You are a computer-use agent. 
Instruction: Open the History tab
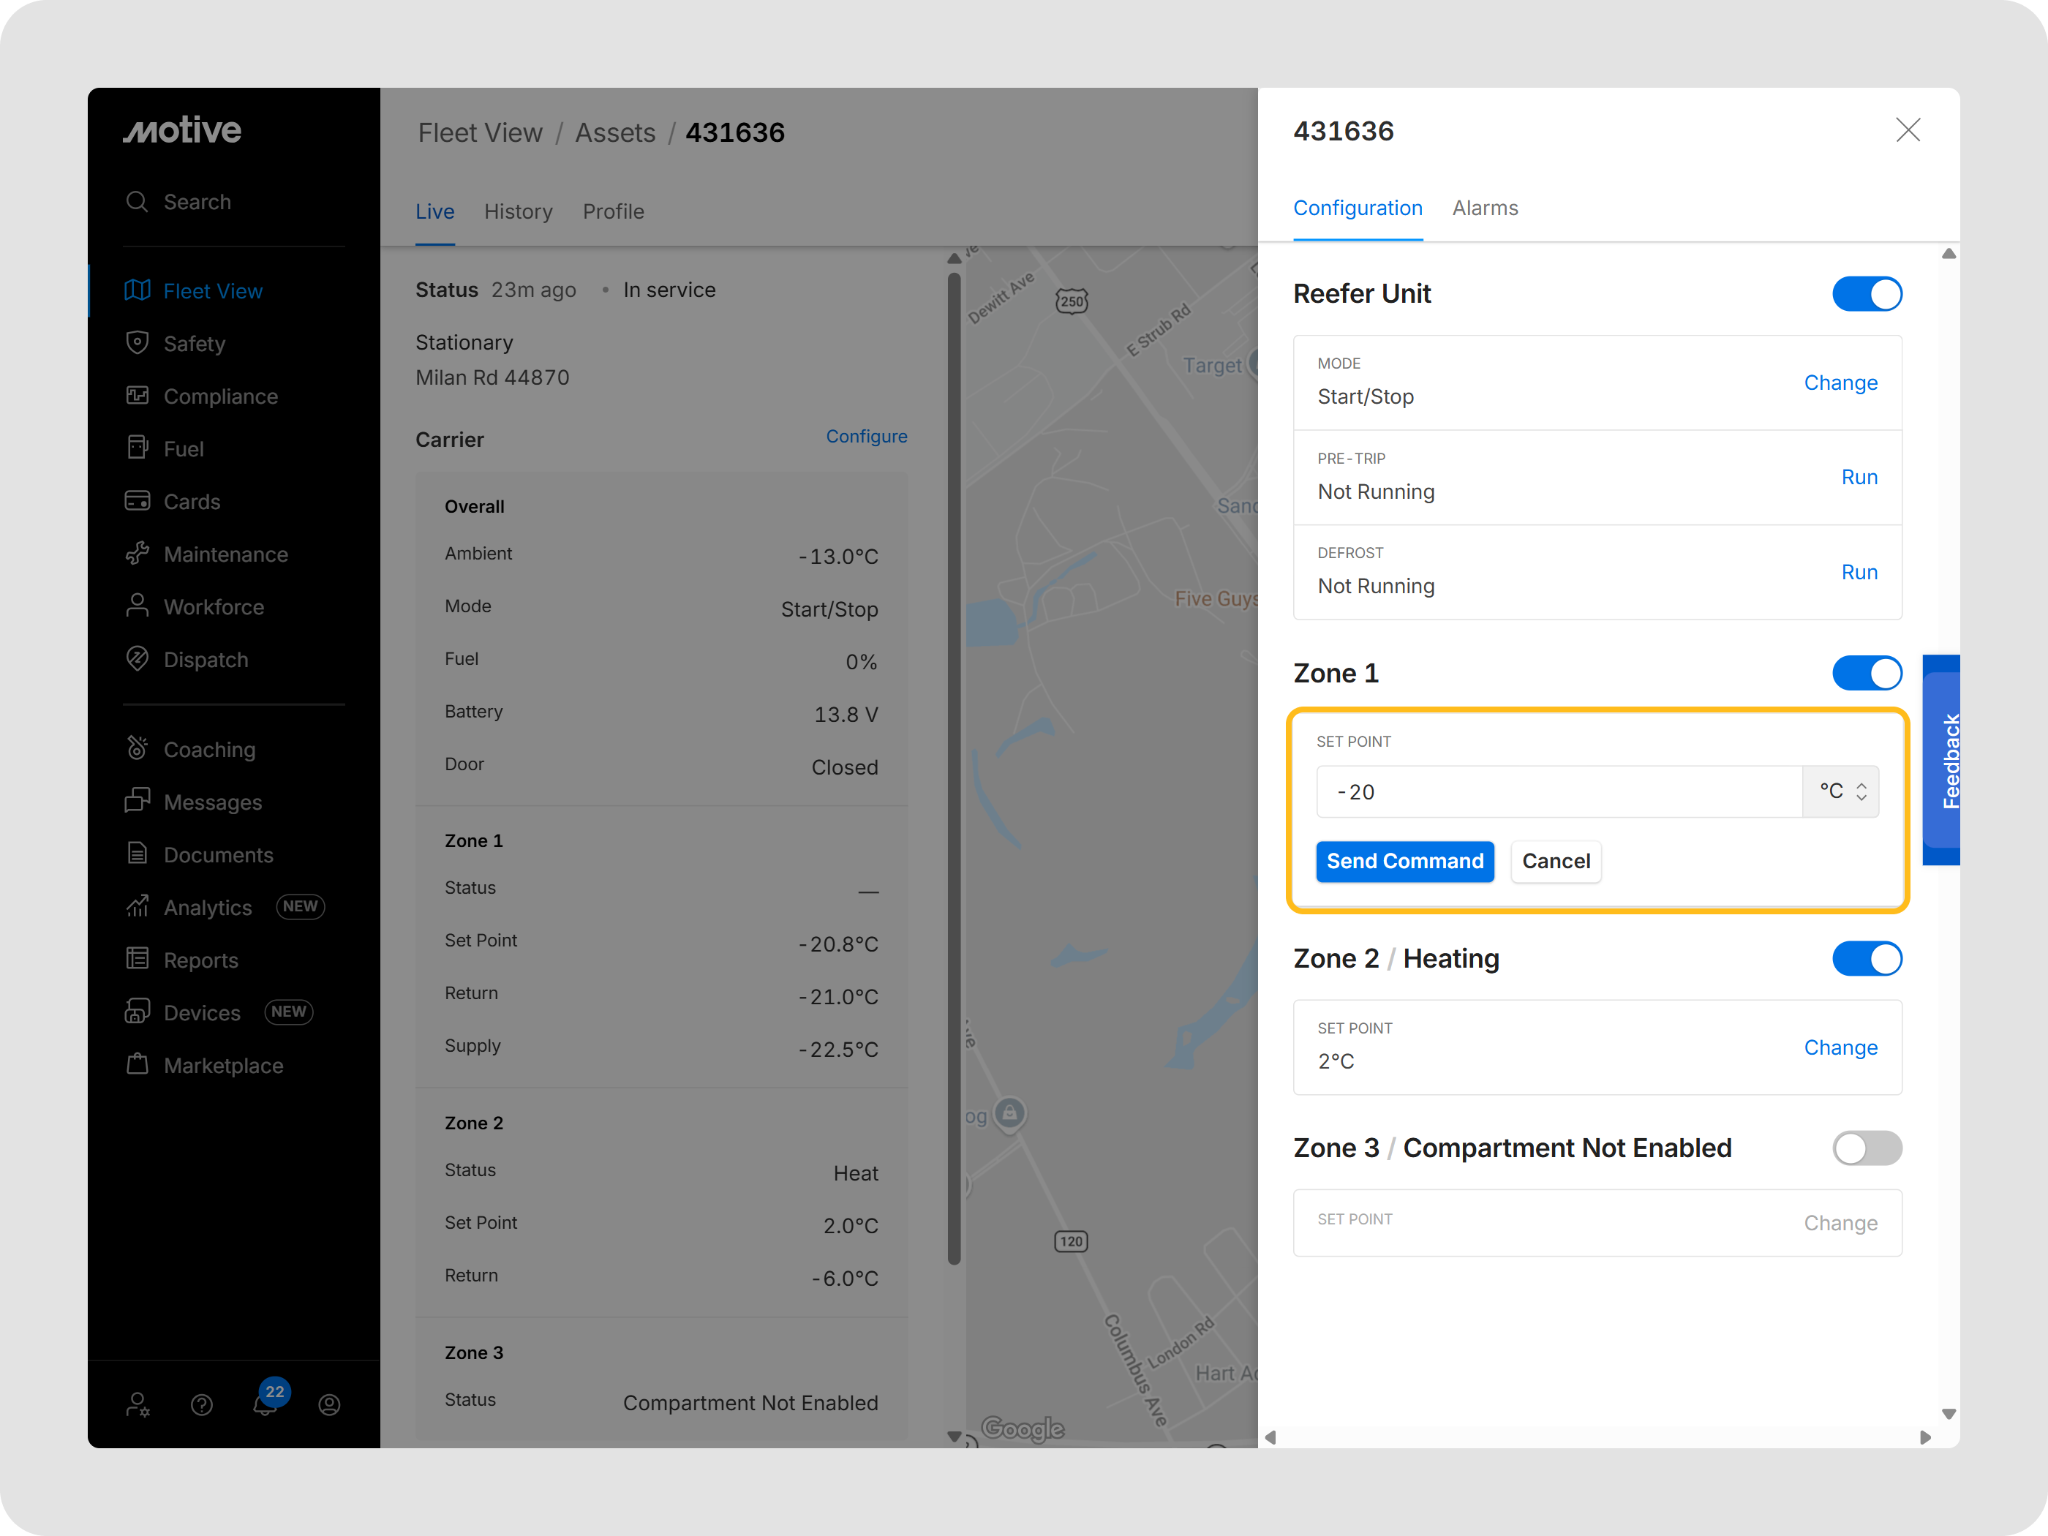tap(518, 212)
